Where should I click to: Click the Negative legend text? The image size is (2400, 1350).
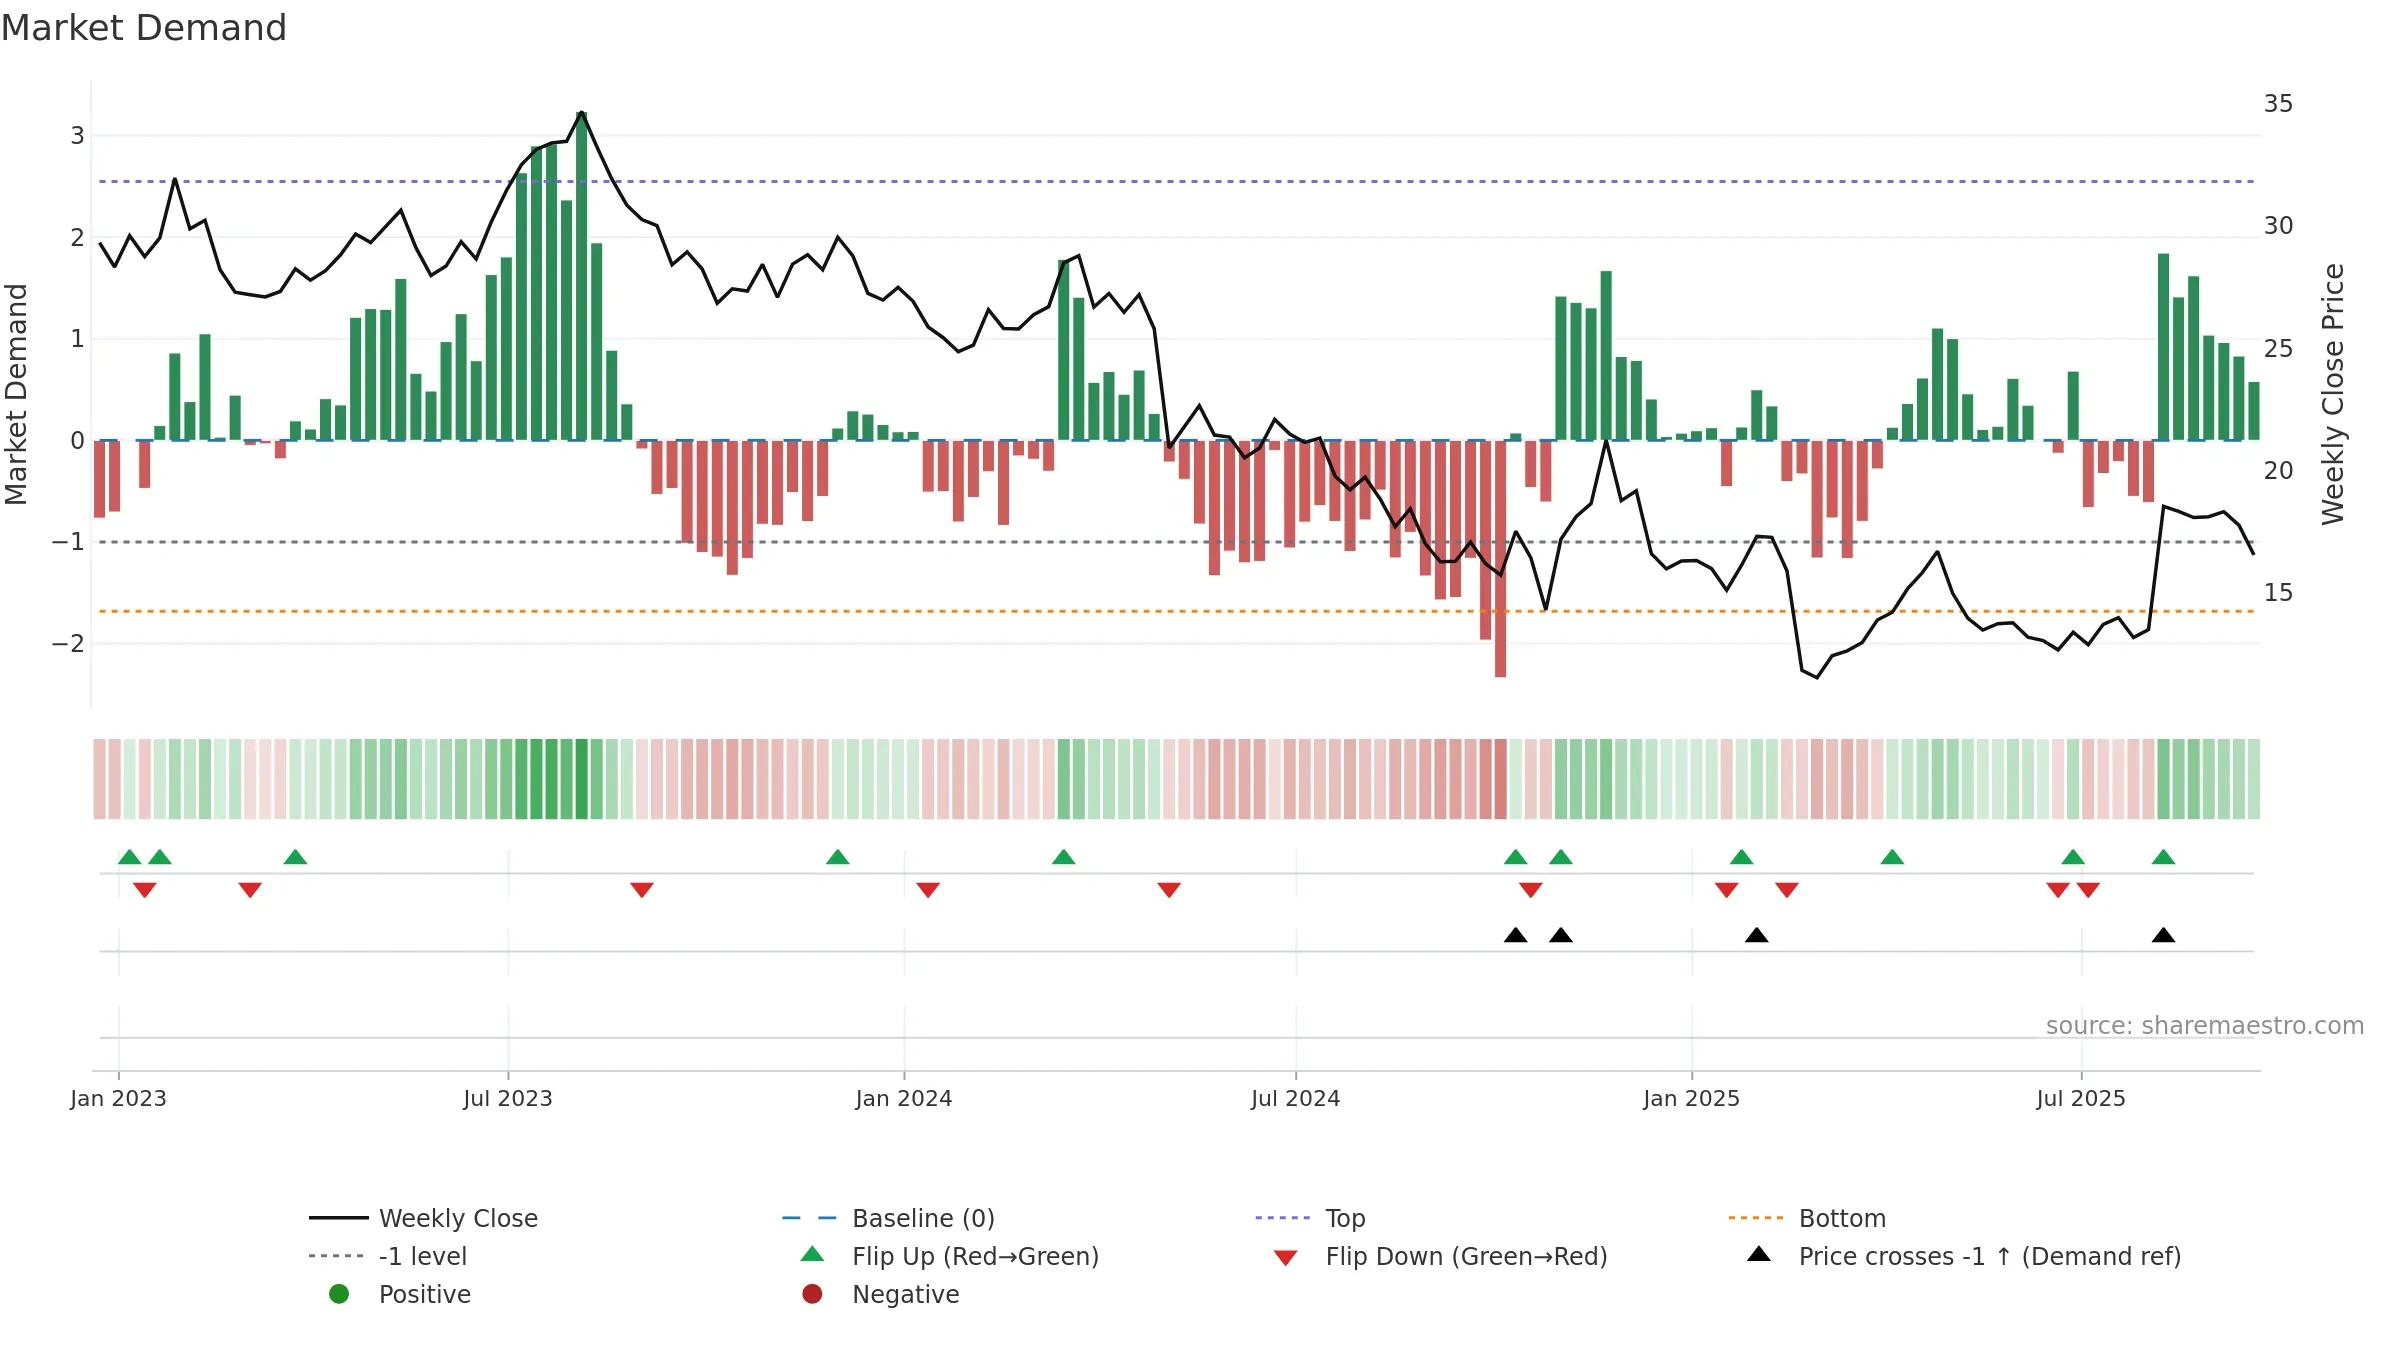(905, 1294)
